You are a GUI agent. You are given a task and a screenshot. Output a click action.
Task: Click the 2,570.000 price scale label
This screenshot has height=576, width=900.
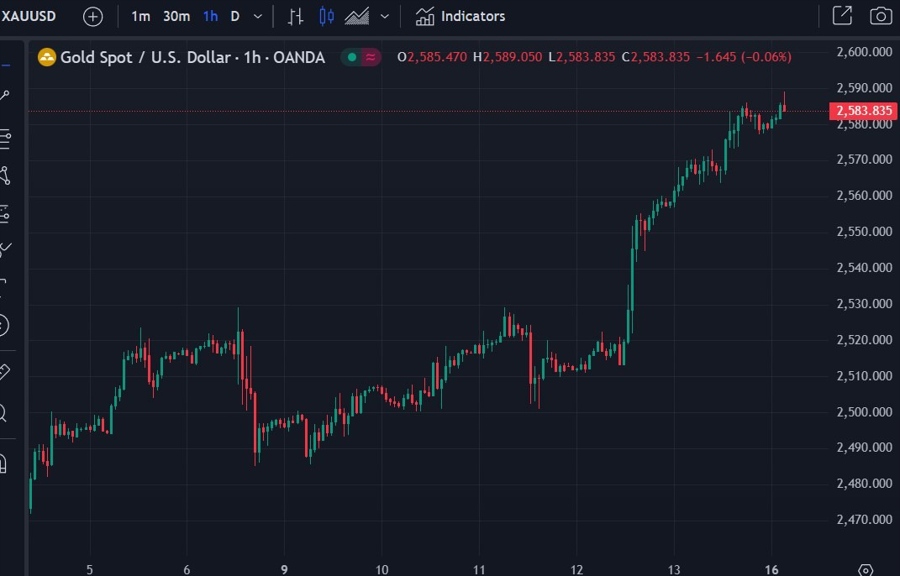pos(864,159)
